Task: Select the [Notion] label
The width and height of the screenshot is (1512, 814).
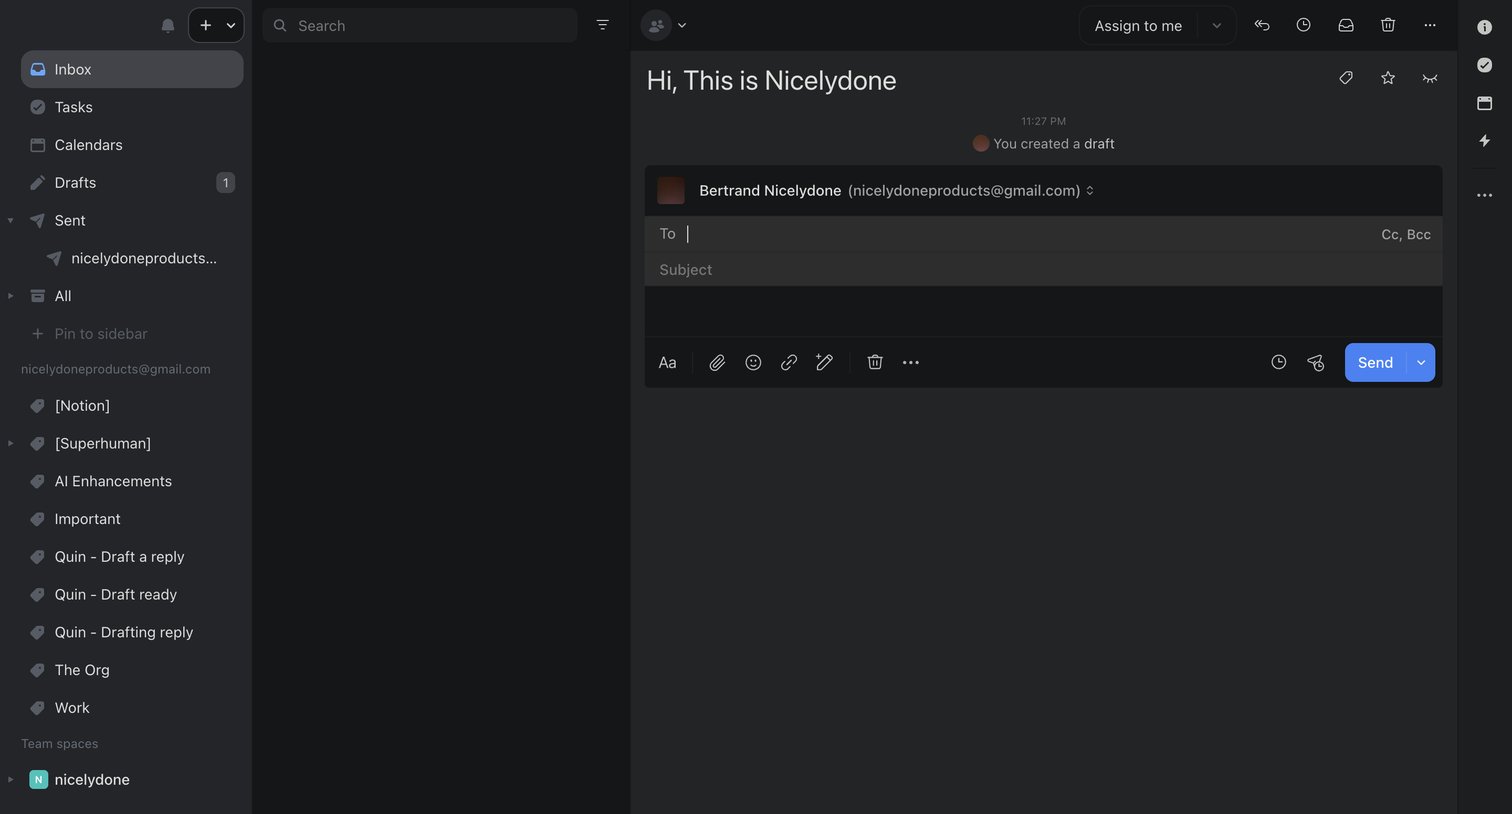Action: [132, 406]
